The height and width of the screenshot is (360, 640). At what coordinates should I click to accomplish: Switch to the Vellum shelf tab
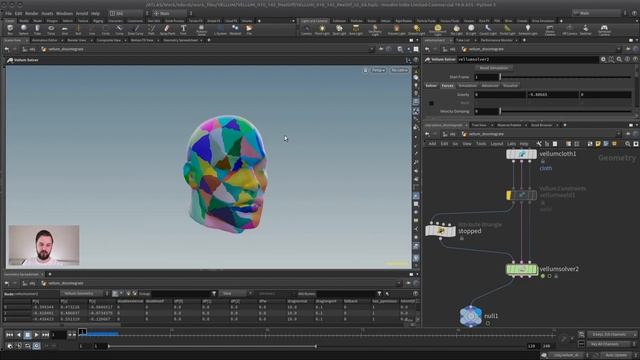tap(385, 20)
